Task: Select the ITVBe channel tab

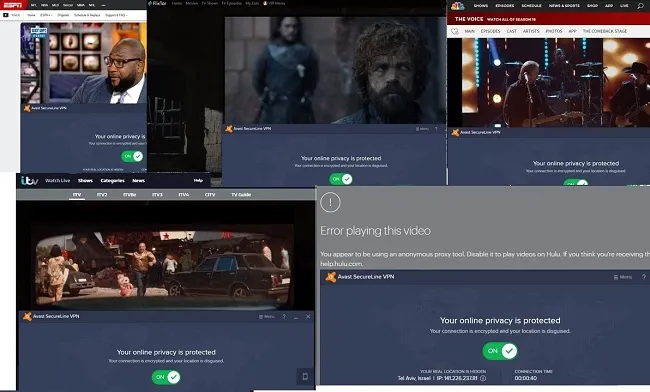Action: 130,195
